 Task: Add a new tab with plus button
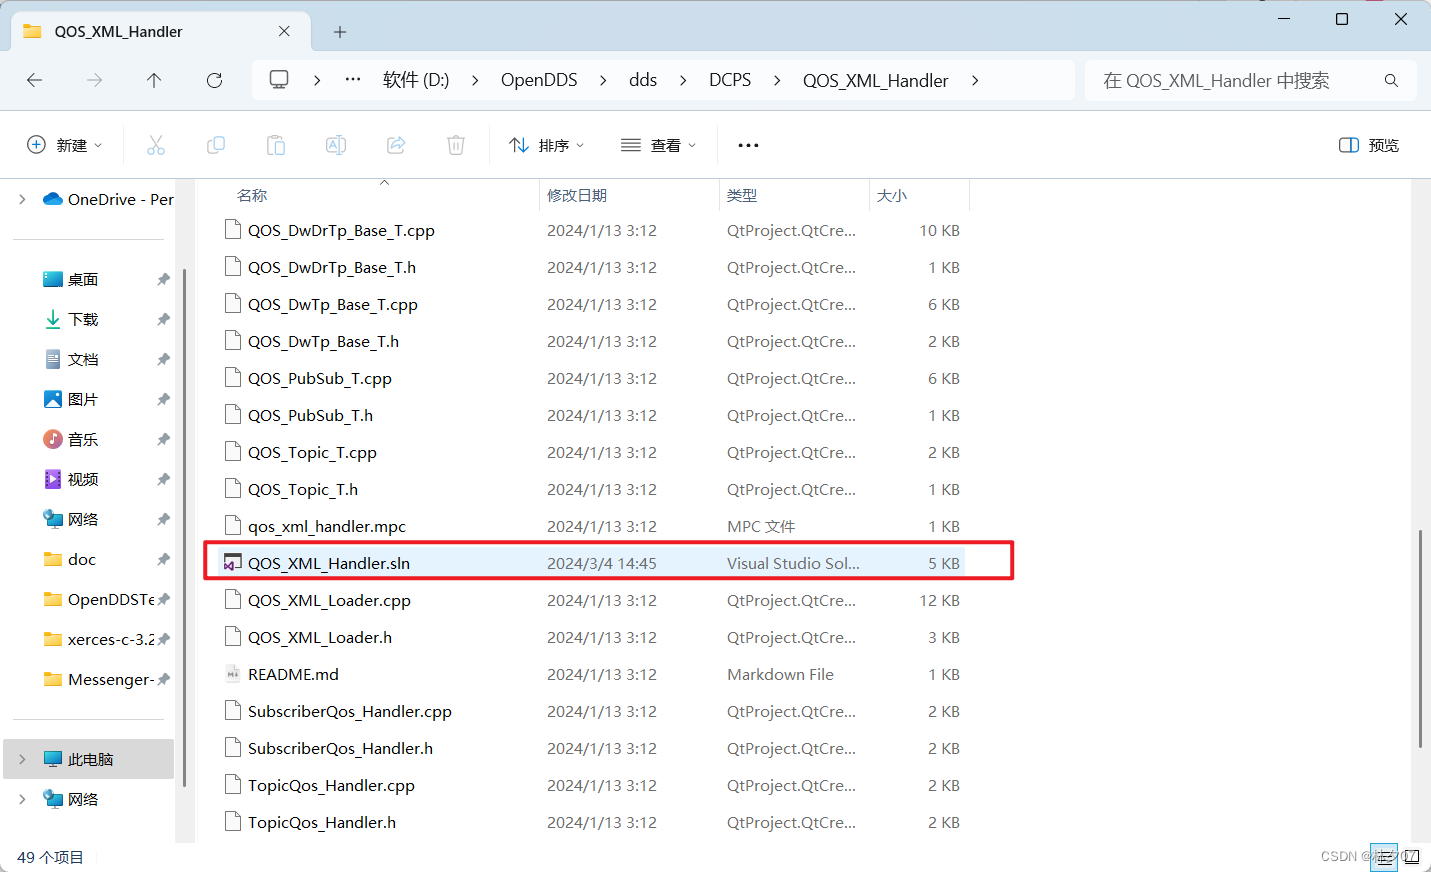click(x=340, y=32)
